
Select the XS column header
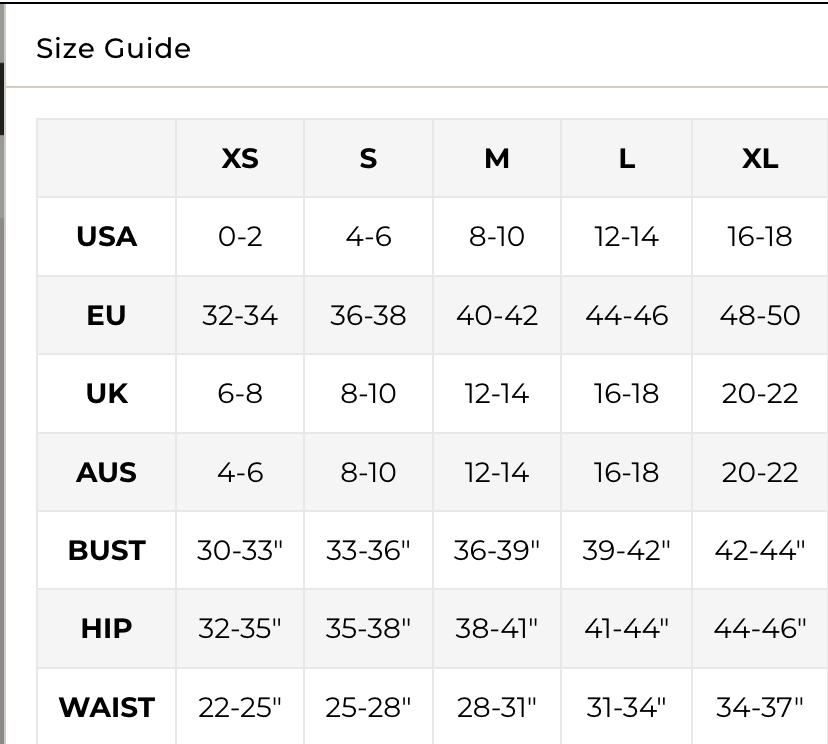[x=240, y=159]
